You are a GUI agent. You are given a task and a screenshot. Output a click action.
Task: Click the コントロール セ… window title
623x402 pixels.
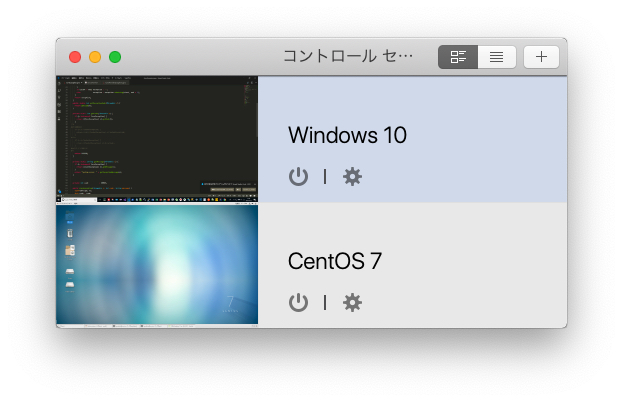coord(348,56)
